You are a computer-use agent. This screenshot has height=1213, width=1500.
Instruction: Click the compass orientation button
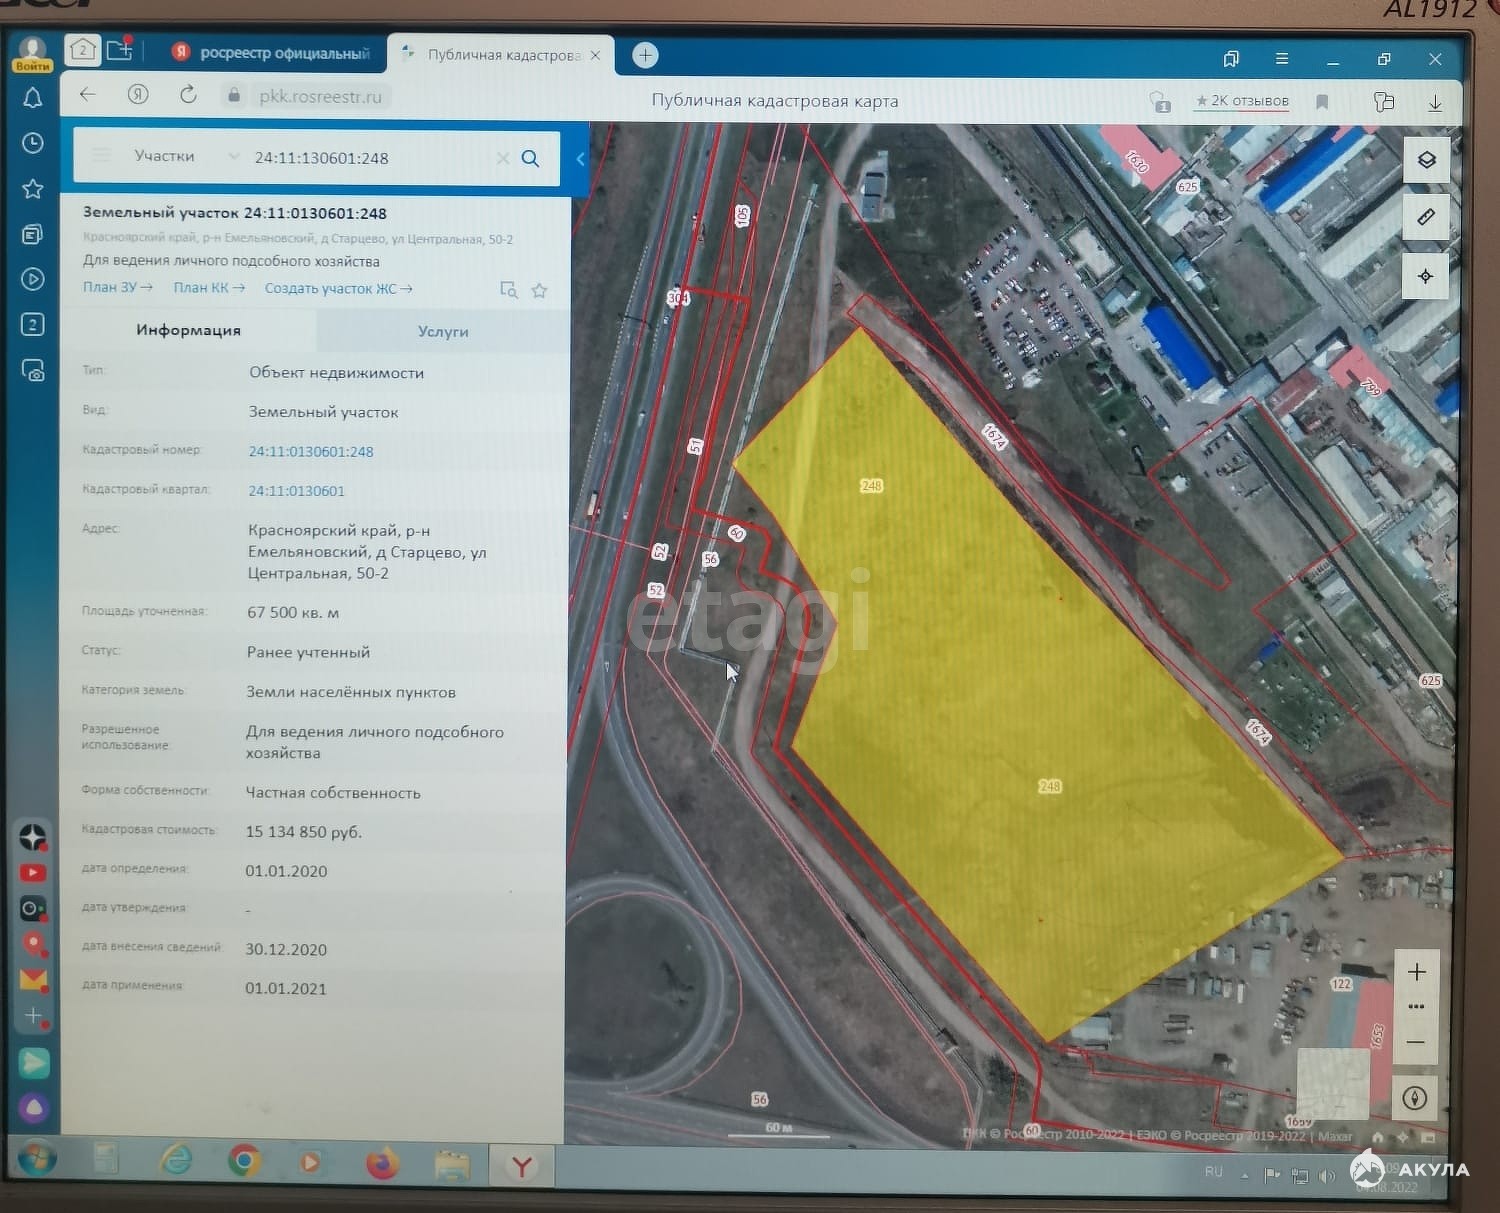coord(1414,1098)
